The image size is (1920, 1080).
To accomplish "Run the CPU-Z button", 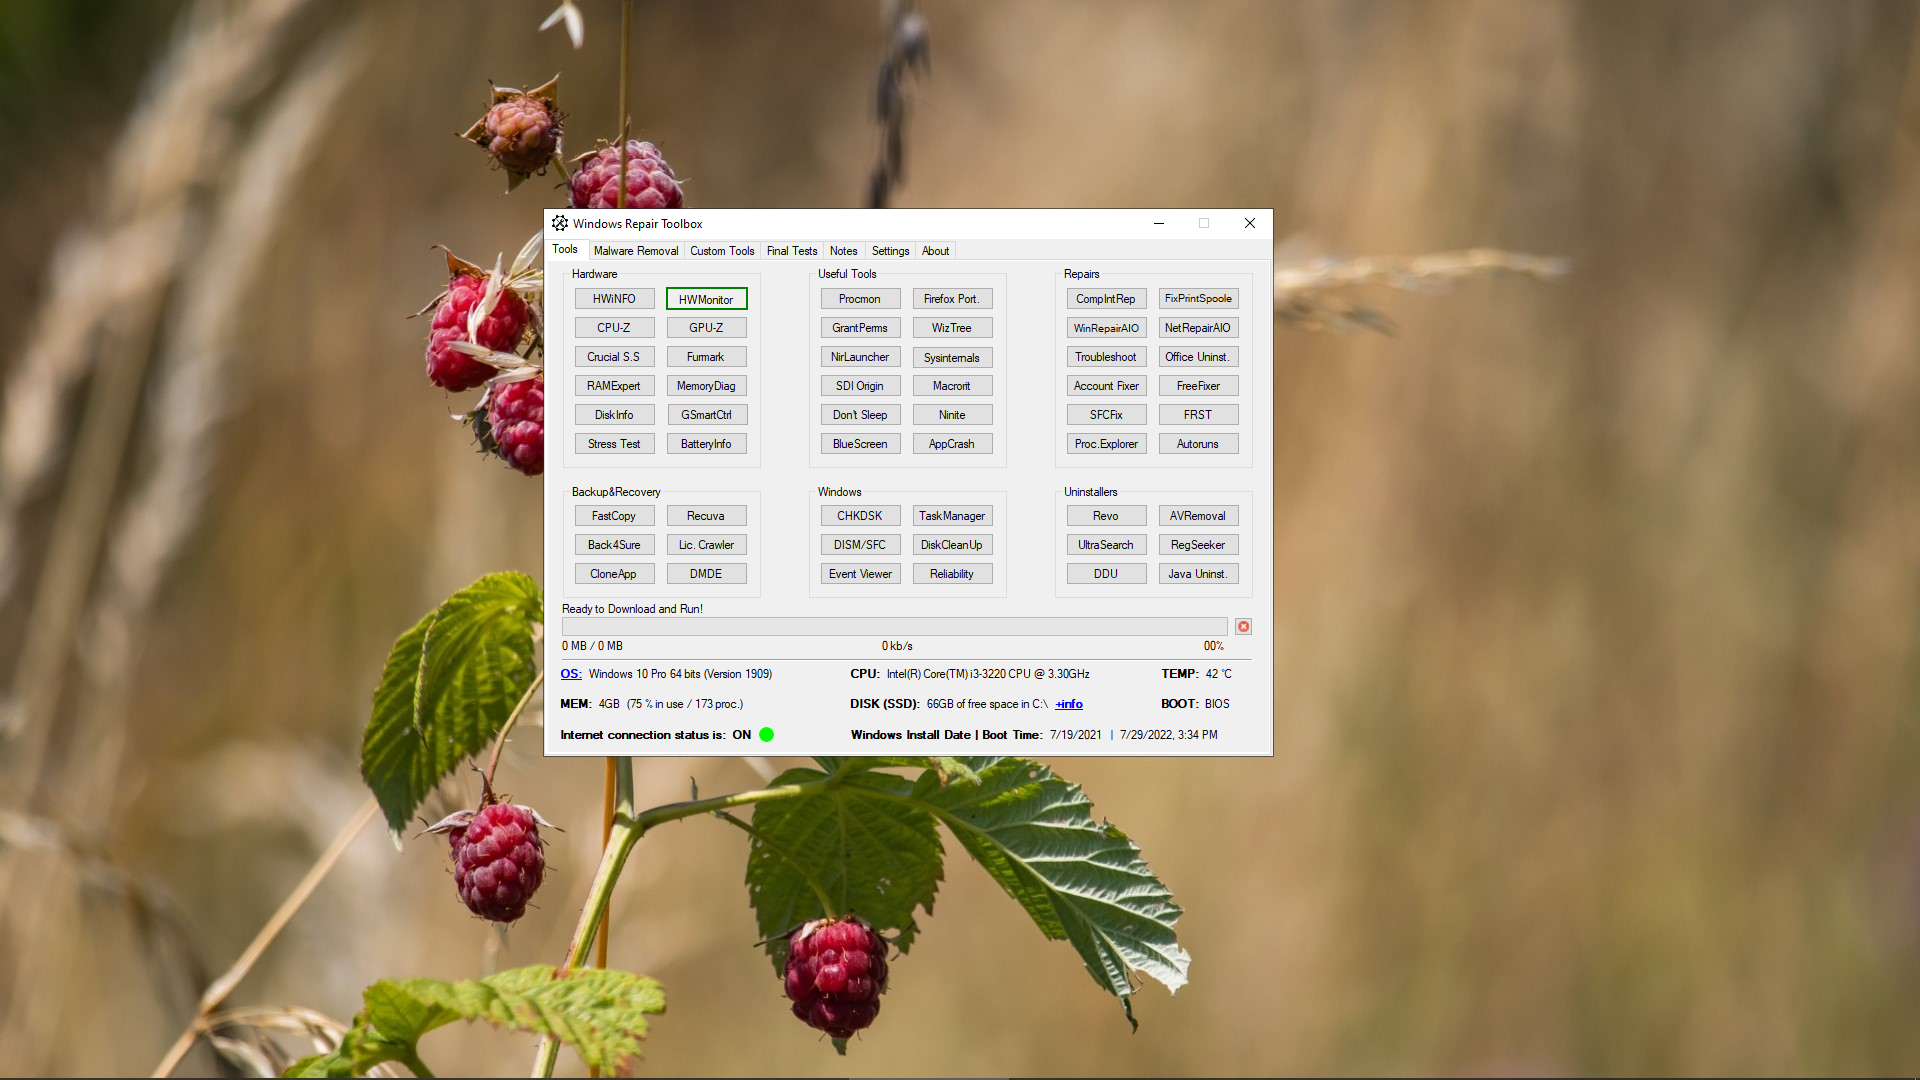I will (x=614, y=328).
